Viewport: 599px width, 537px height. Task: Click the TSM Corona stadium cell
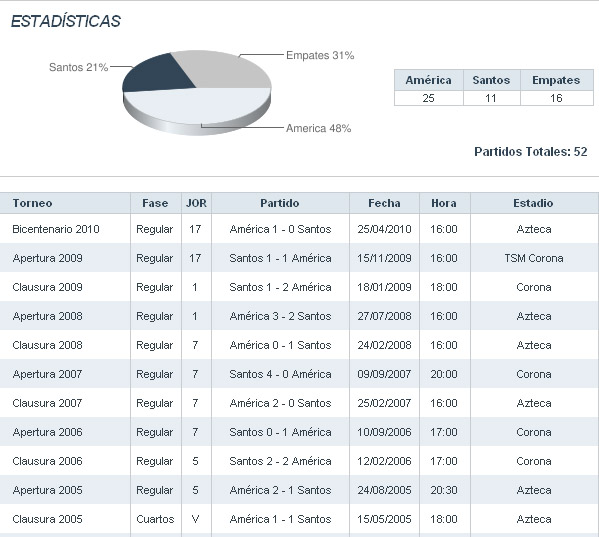coord(534,258)
